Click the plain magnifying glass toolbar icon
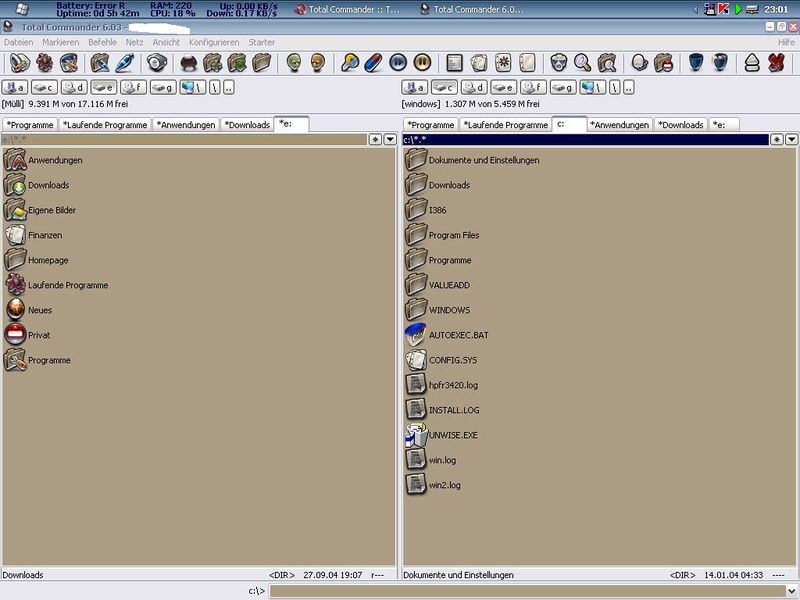The height and width of the screenshot is (600, 800). pyautogui.click(x=583, y=63)
